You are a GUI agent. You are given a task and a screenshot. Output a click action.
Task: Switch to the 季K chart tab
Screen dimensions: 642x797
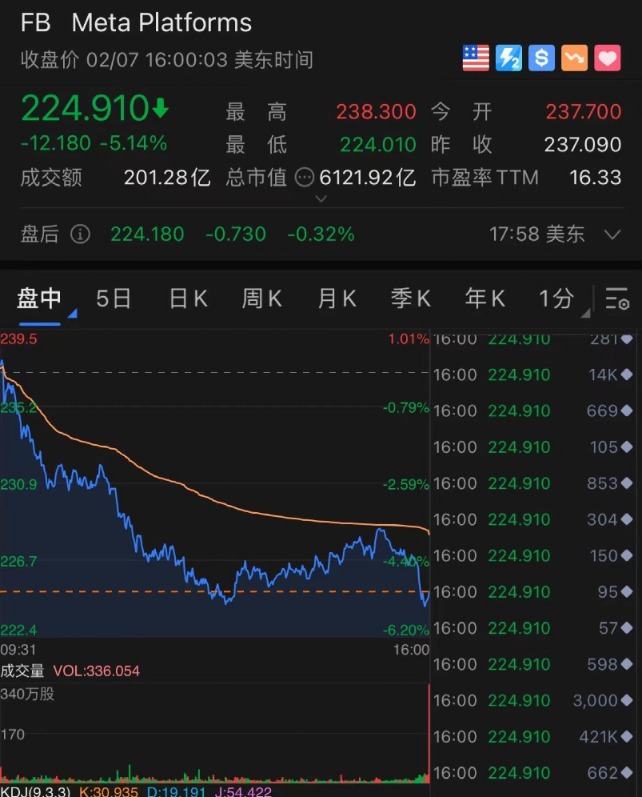411,298
